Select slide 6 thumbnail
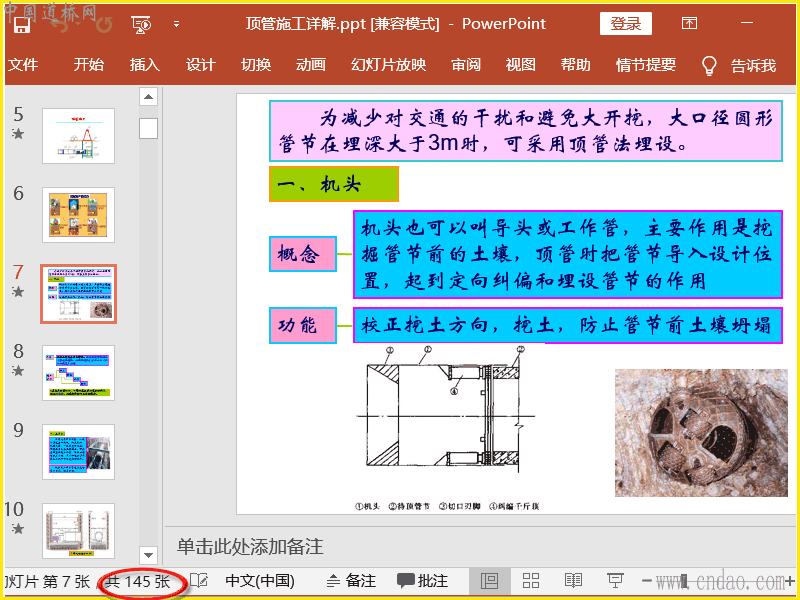Image resolution: width=800 pixels, height=600 pixels. tap(79, 215)
